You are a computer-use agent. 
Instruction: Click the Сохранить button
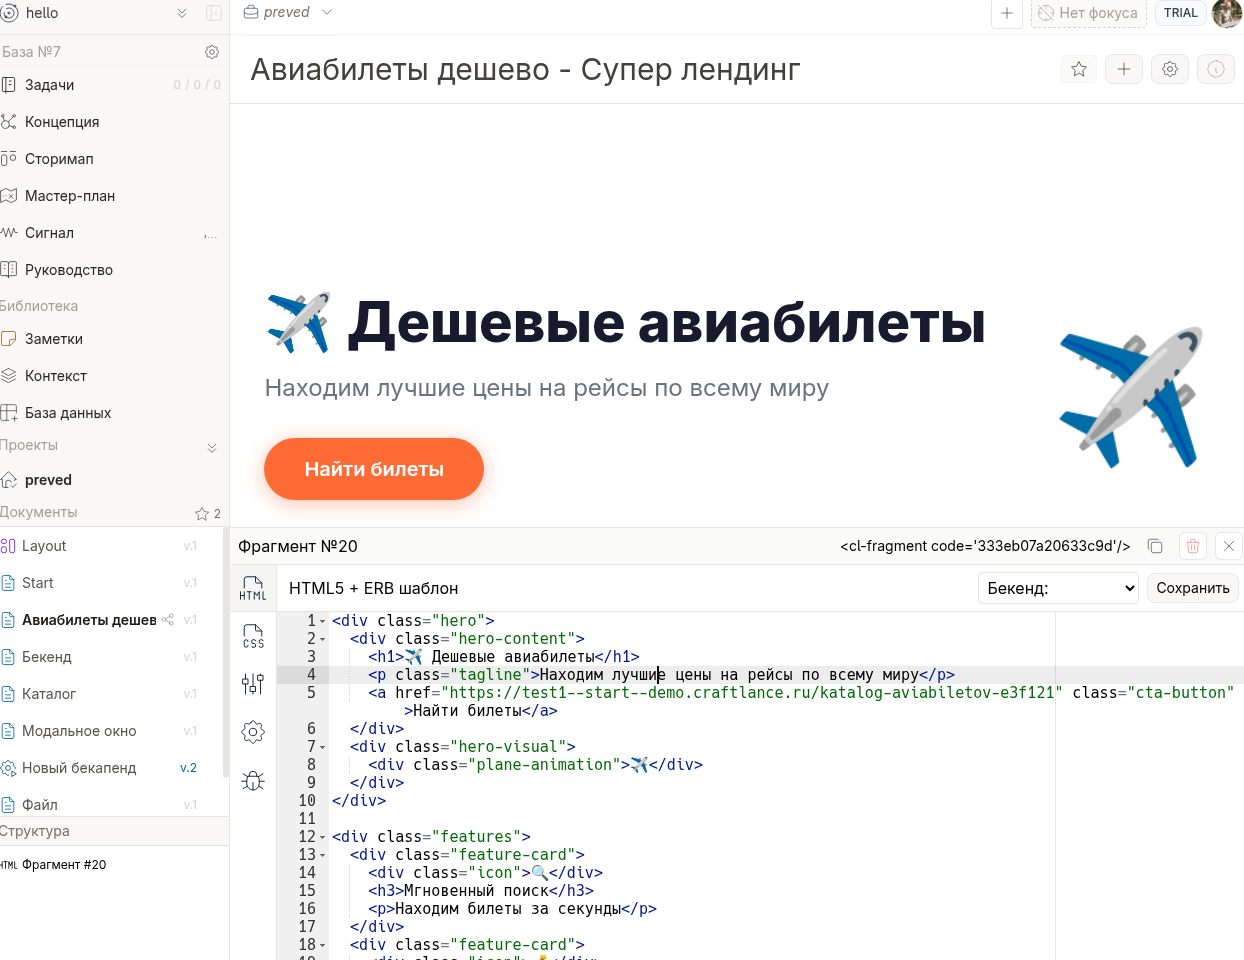(x=1192, y=588)
